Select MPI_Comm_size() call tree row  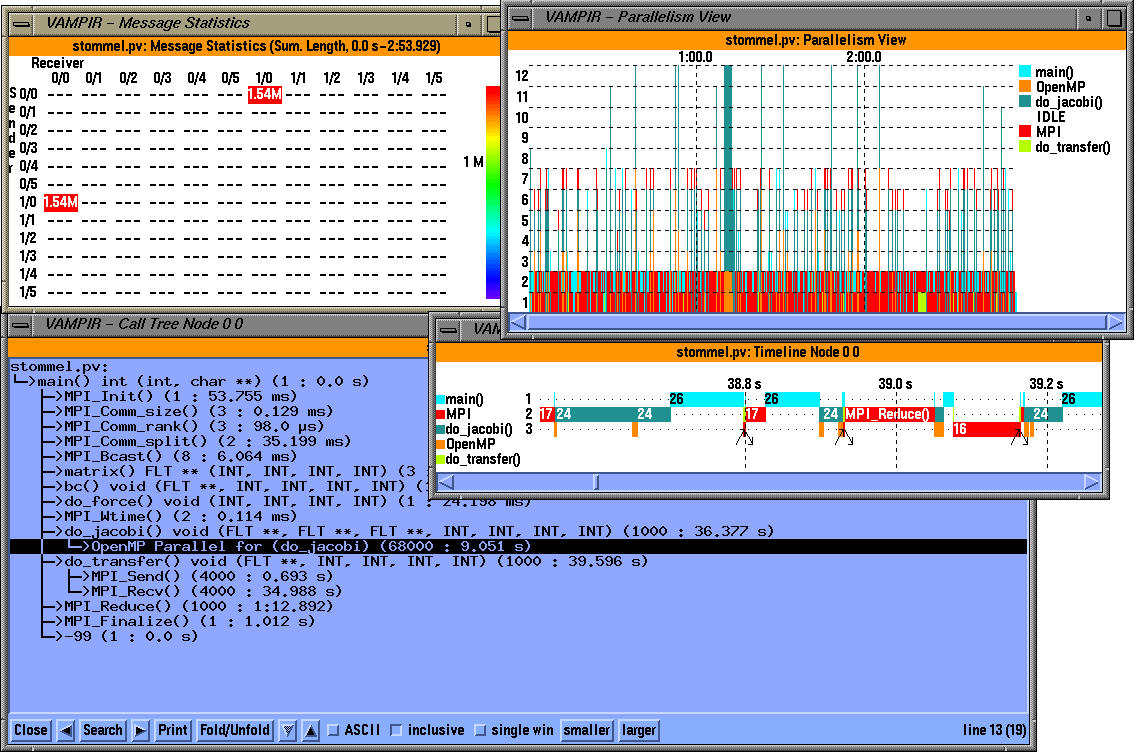pyautogui.click(x=199, y=411)
